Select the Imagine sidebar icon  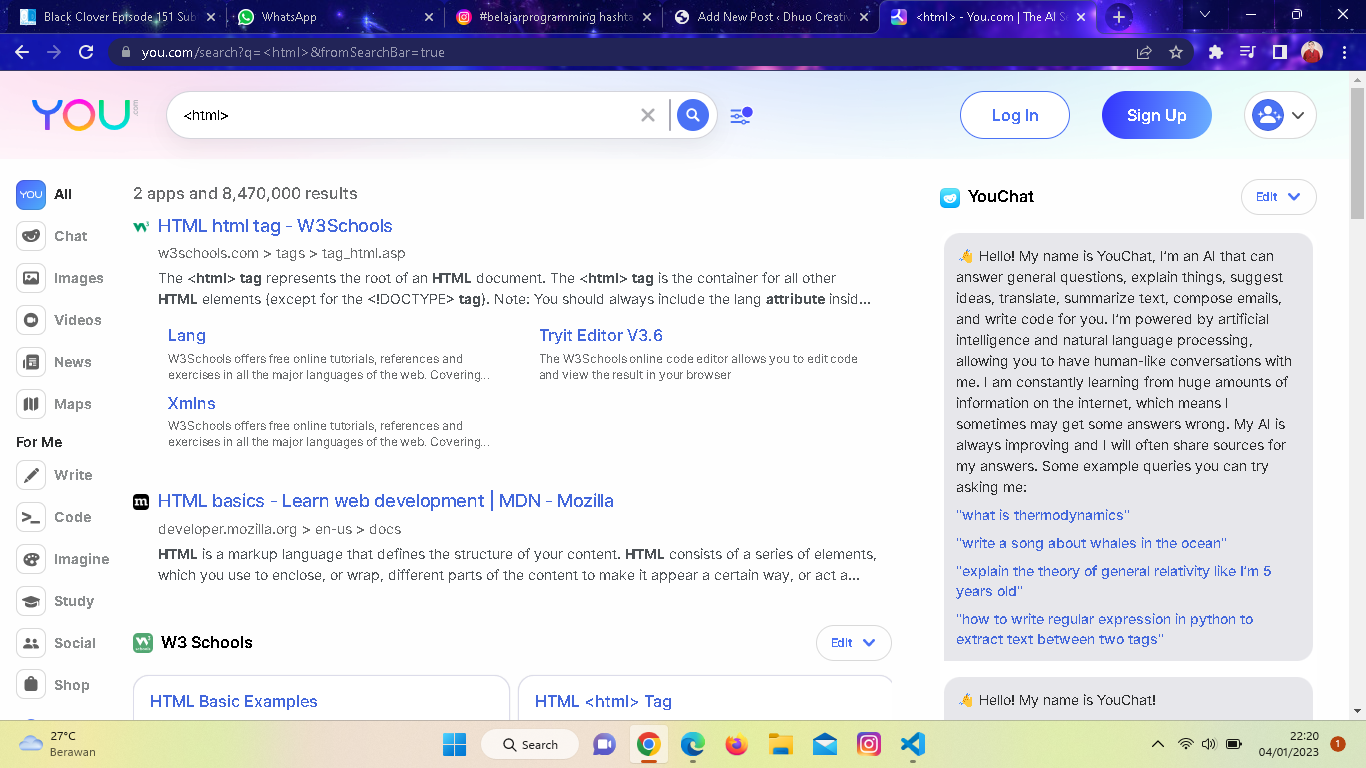point(31,559)
